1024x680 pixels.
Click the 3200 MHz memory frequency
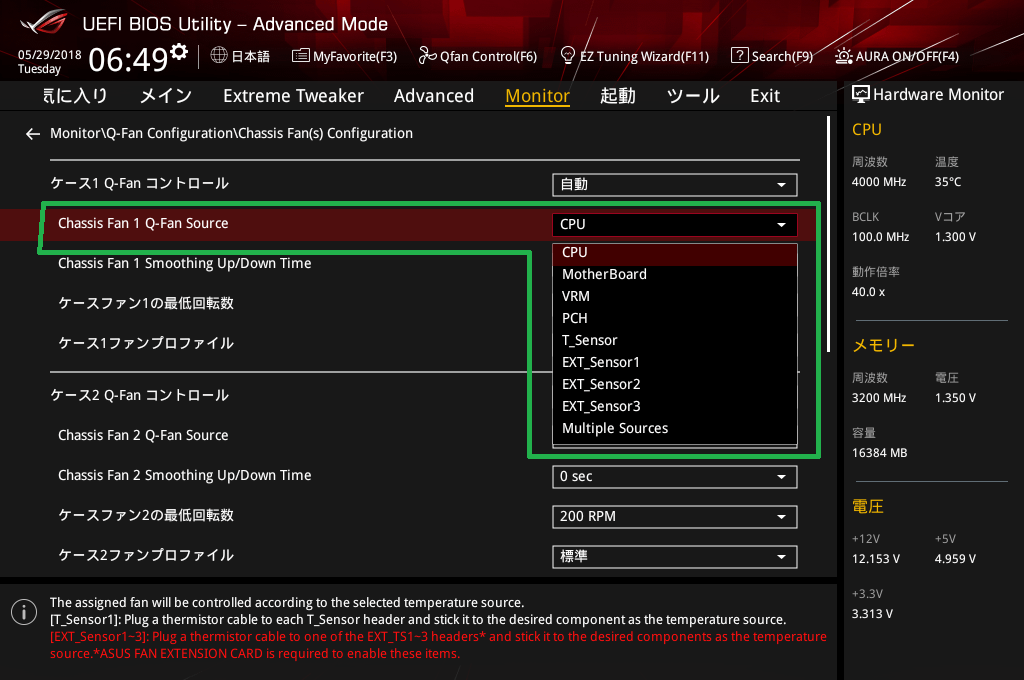pos(878,398)
